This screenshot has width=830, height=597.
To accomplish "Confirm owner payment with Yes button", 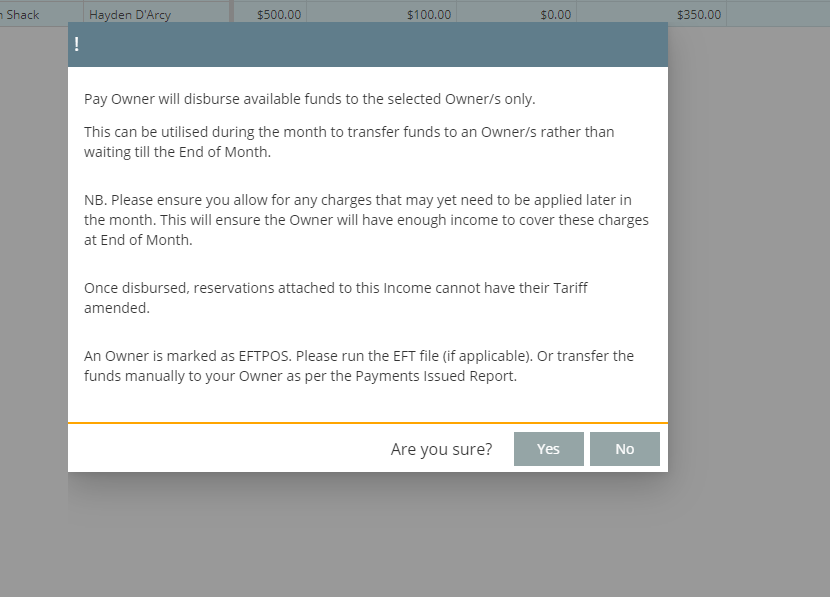I will (x=548, y=449).
